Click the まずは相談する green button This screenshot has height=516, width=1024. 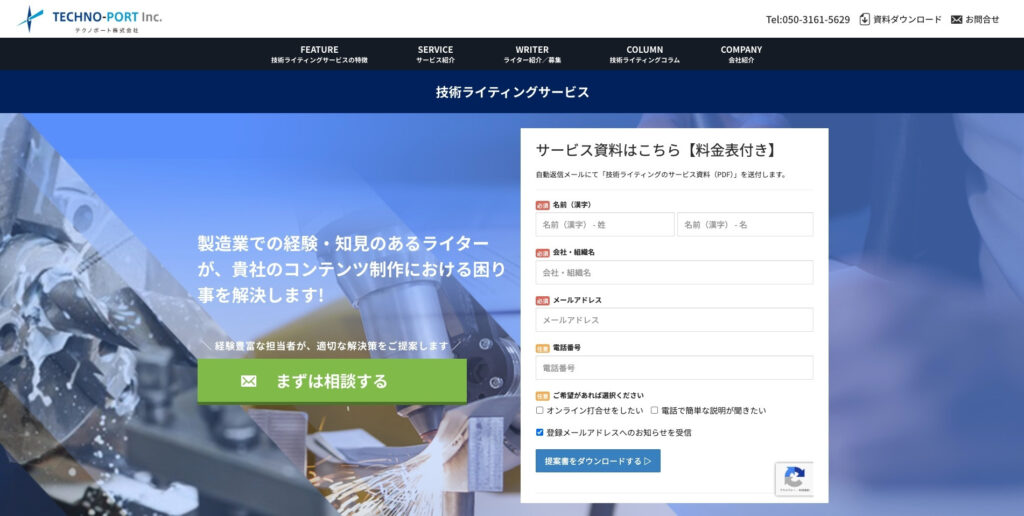point(332,381)
